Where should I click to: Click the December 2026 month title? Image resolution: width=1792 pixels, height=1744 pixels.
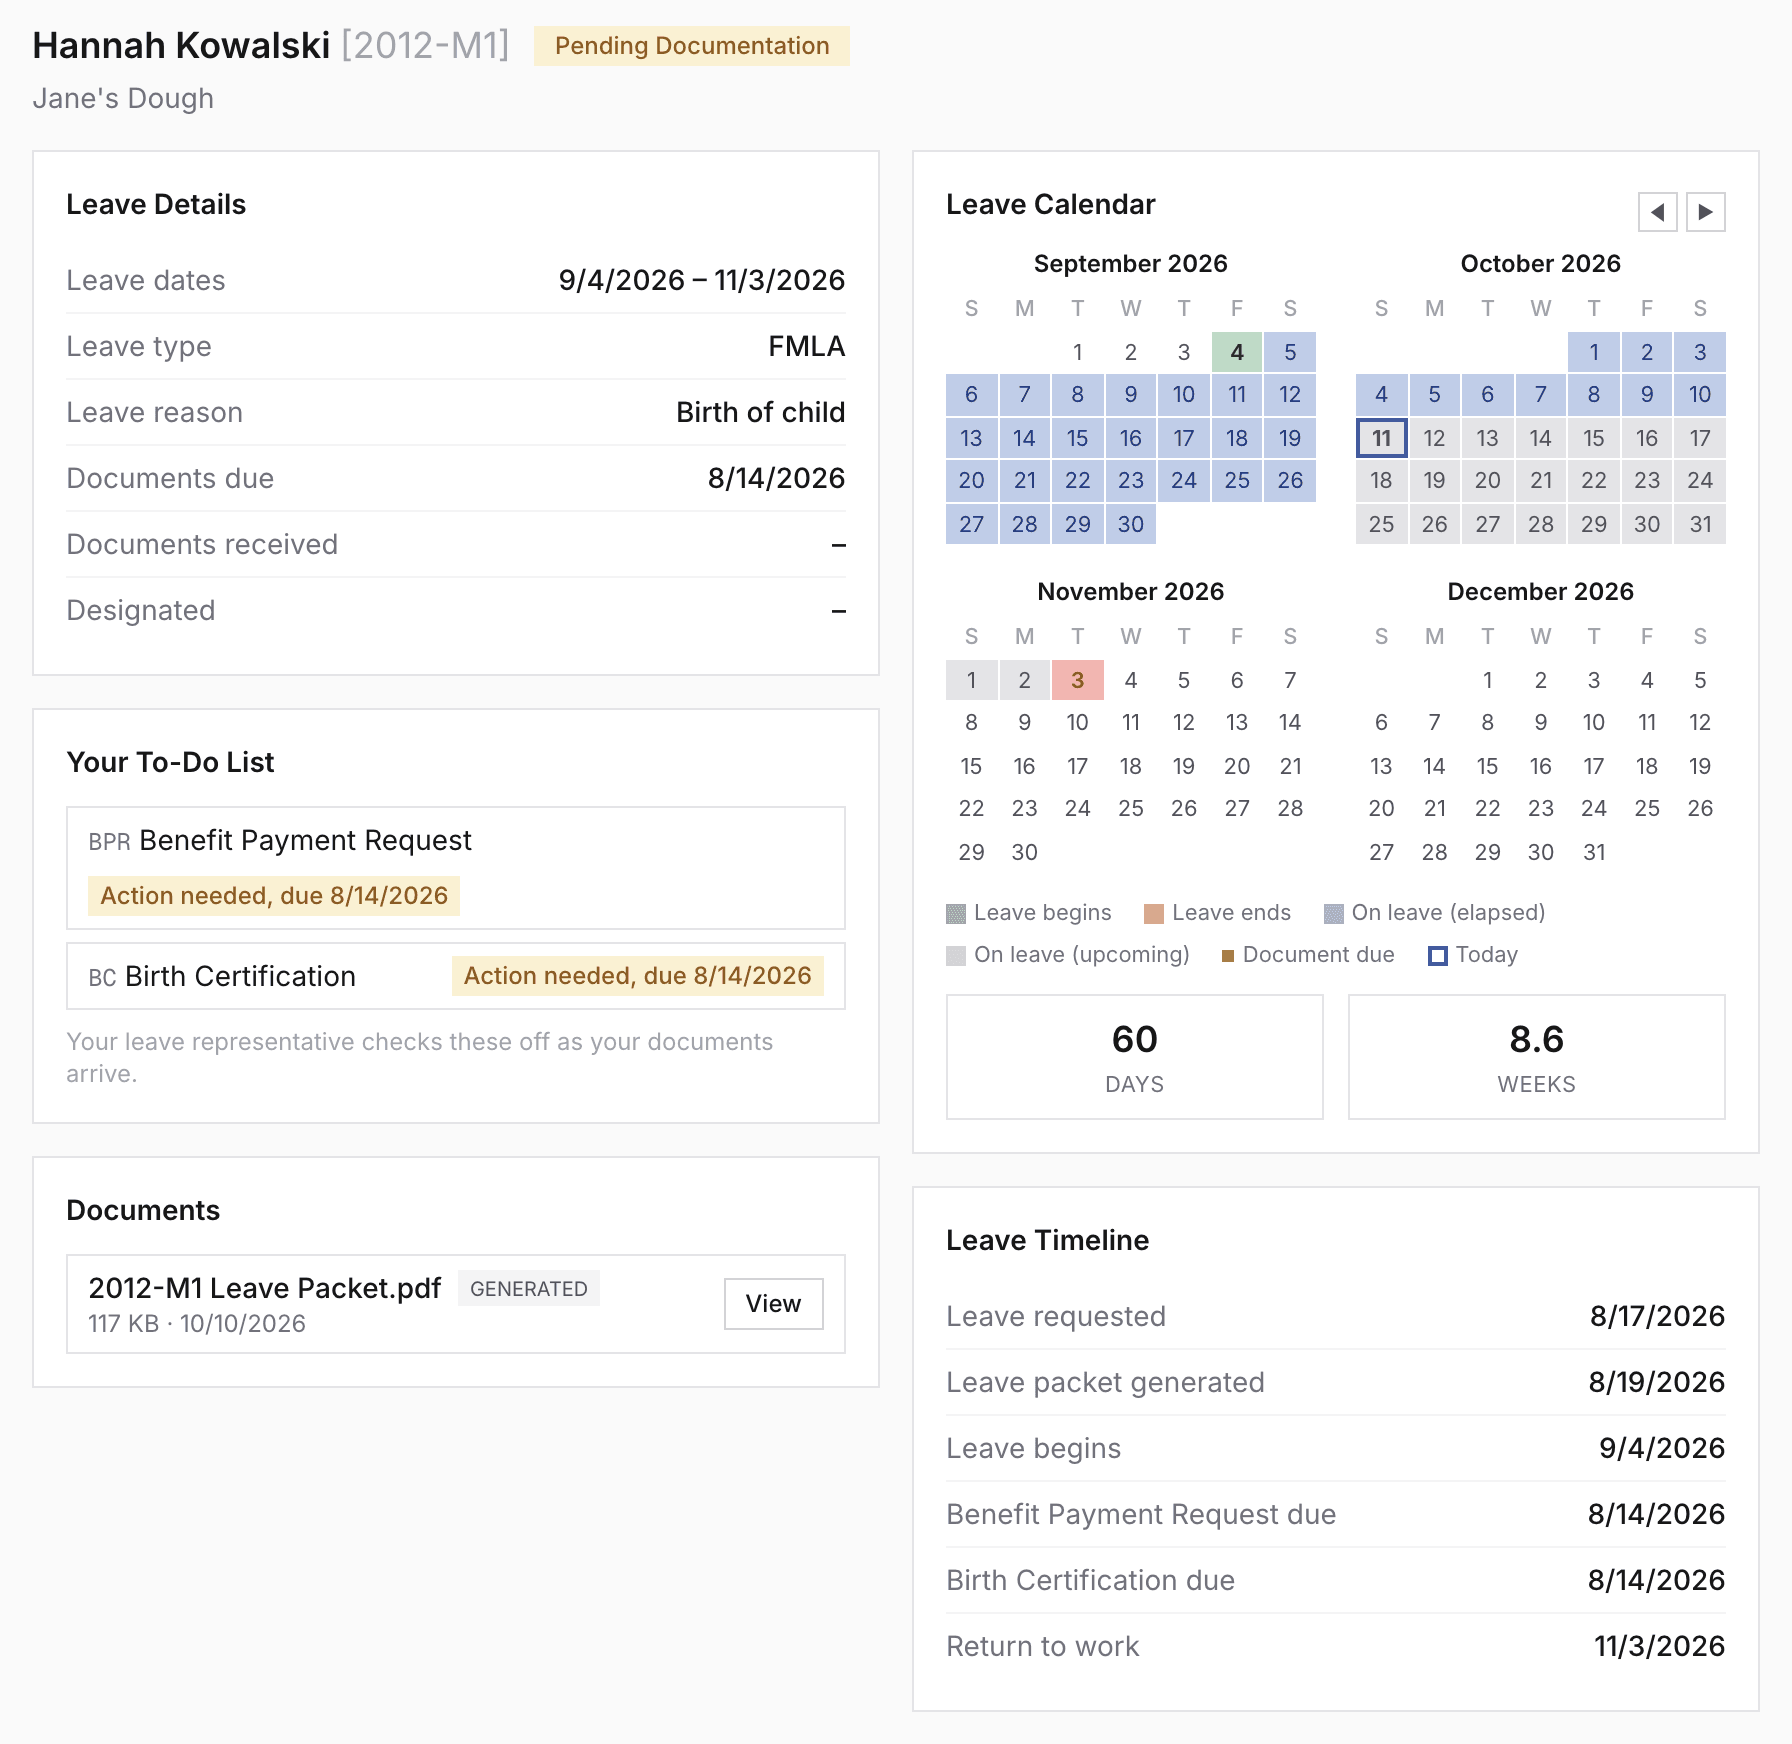(x=1540, y=592)
